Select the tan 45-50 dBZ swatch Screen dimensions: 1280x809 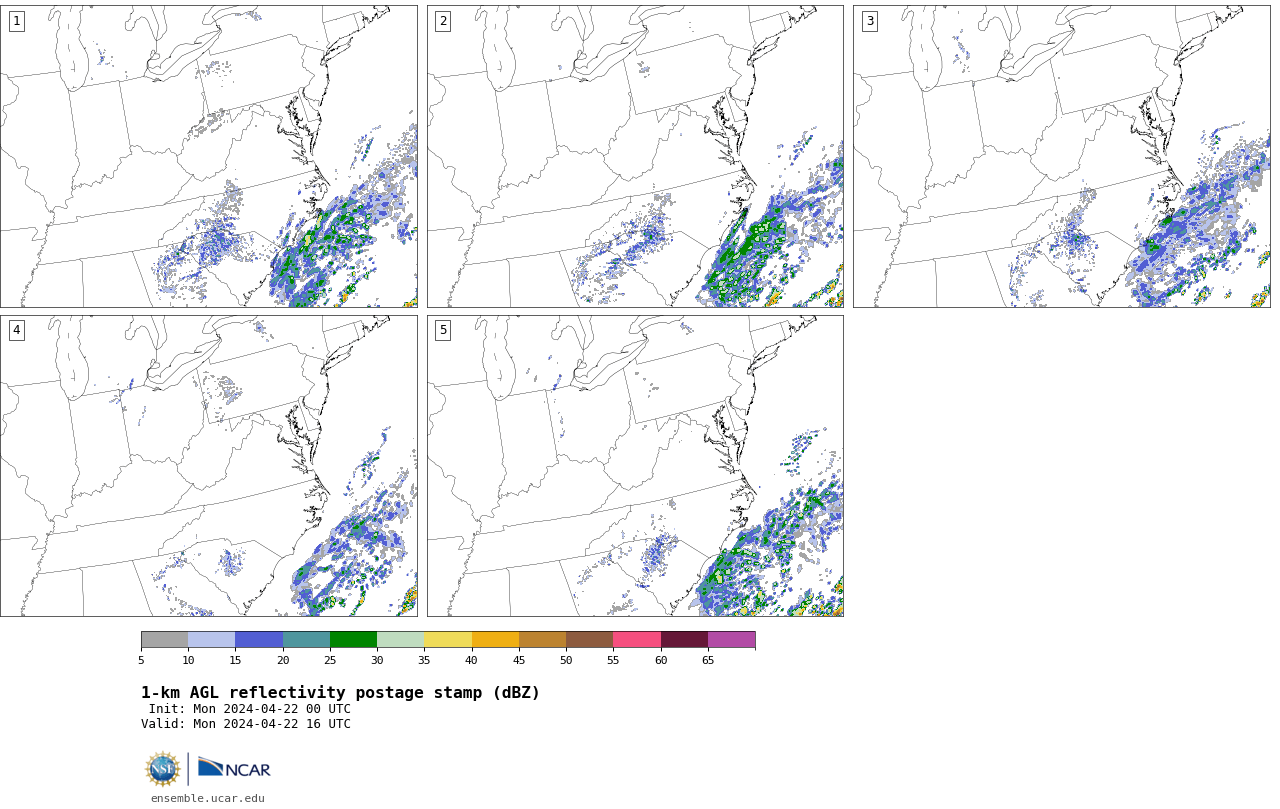coord(542,640)
